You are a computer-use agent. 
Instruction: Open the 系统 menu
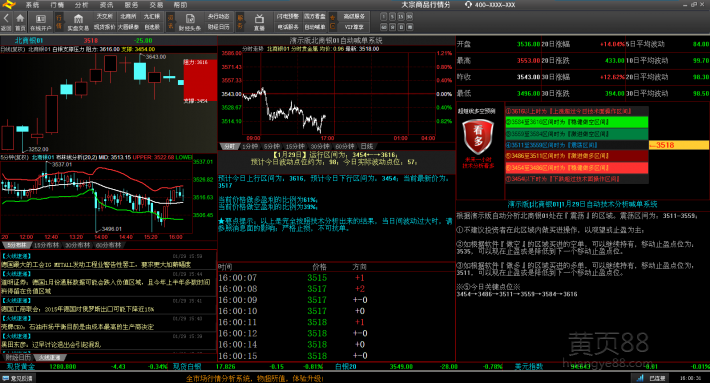coord(32,5)
